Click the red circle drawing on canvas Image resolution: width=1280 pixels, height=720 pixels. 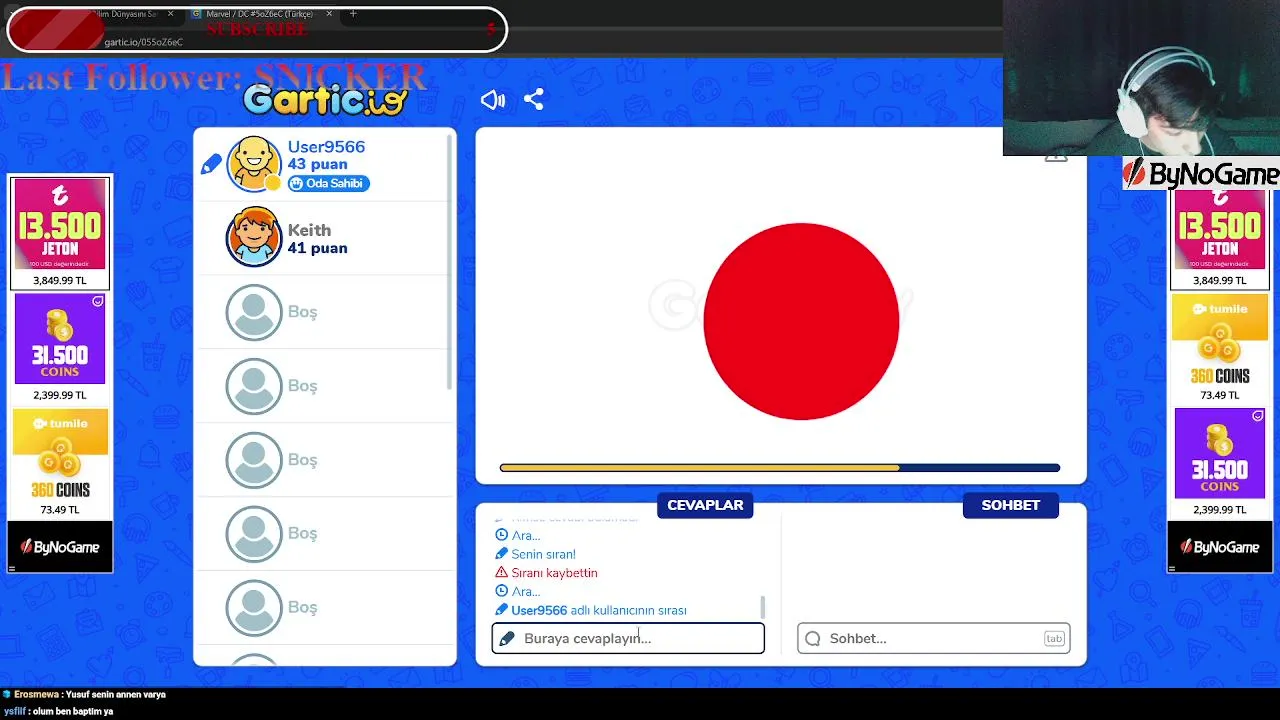tap(801, 321)
